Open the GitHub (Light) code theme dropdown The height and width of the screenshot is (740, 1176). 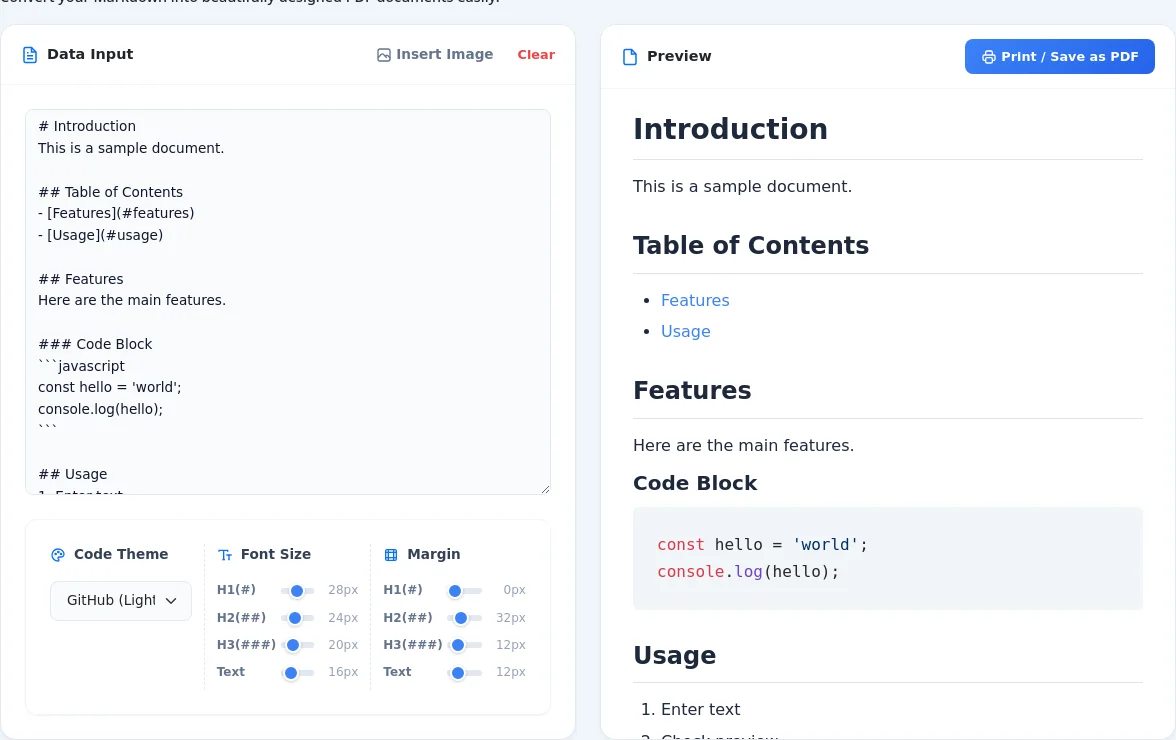coord(121,601)
